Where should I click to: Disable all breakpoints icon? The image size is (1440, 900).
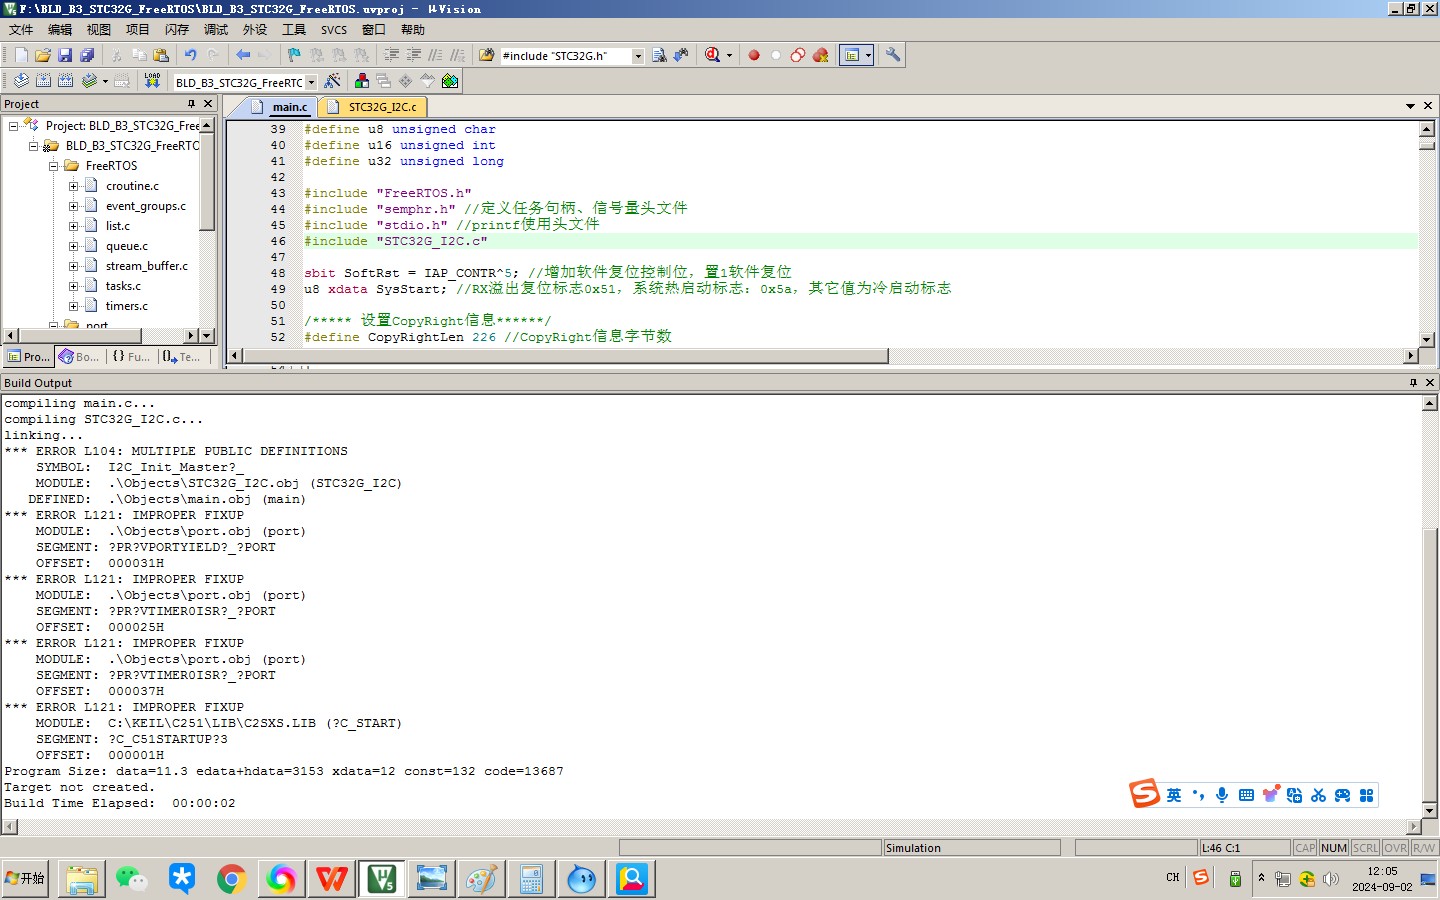pos(798,56)
